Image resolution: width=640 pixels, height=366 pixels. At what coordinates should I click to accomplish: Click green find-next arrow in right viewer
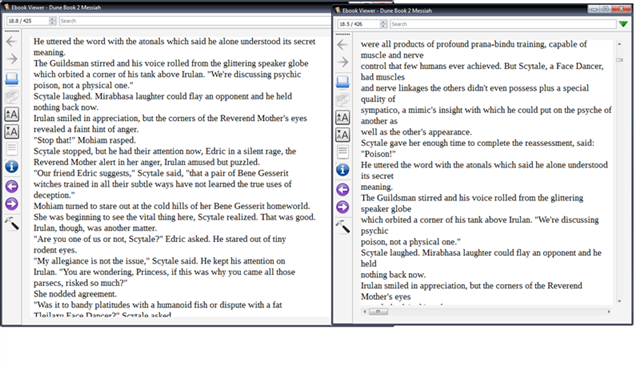coord(623,24)
